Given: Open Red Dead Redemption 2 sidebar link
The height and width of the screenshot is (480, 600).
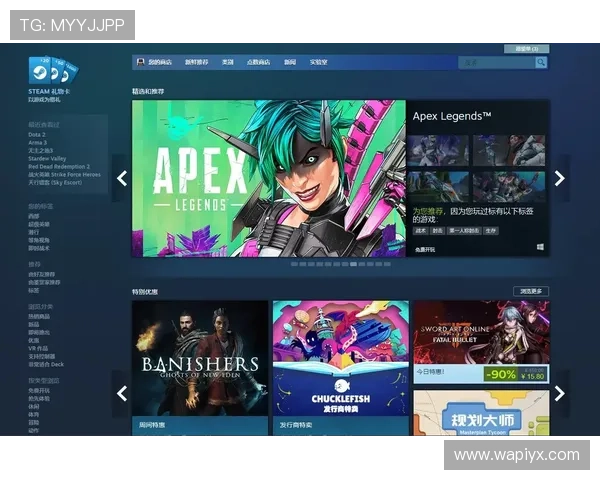Looking at the screenshot, I should pyautogui.click(x=59, y=166).
